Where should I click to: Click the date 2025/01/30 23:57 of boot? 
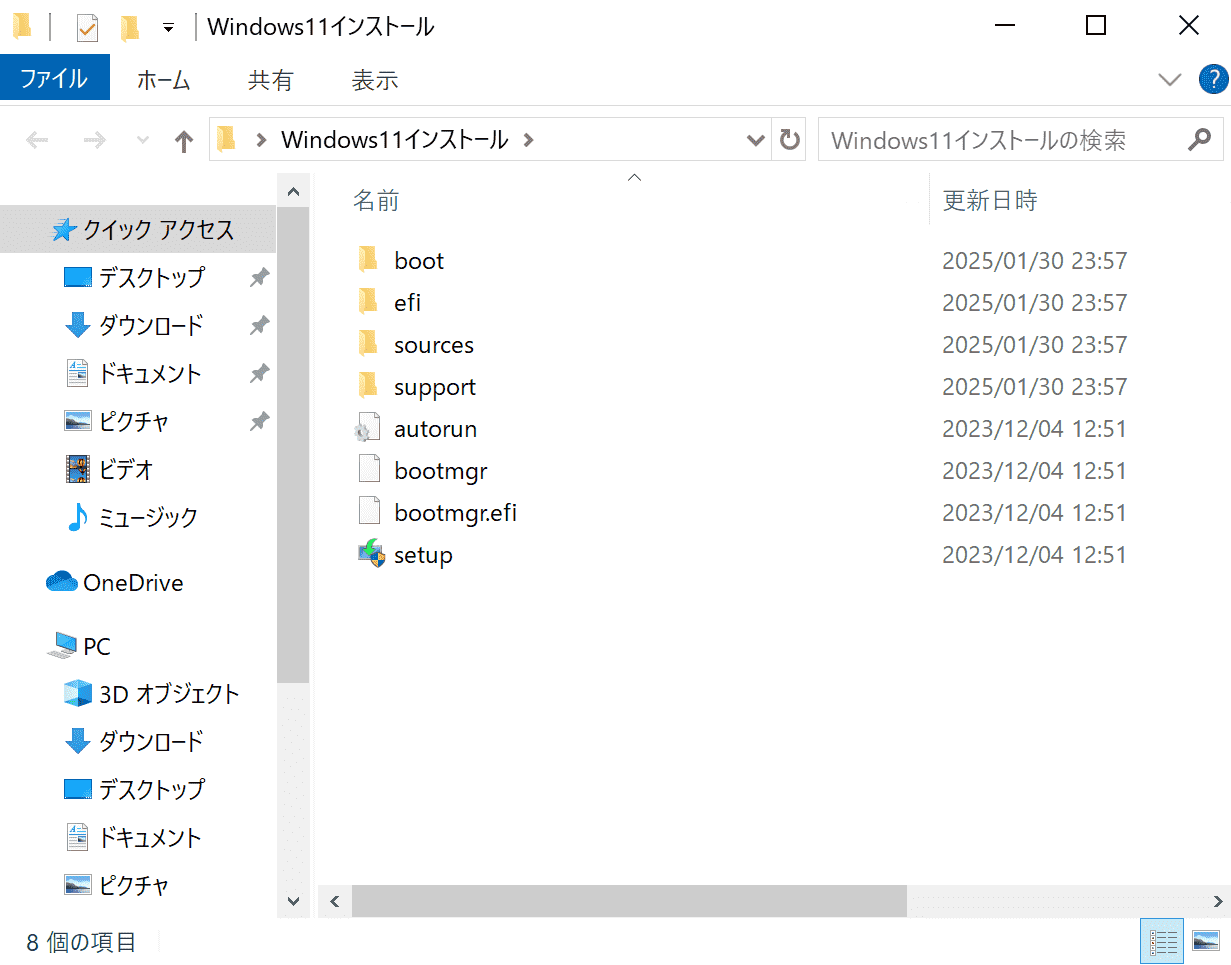[x=1034, y=261]
